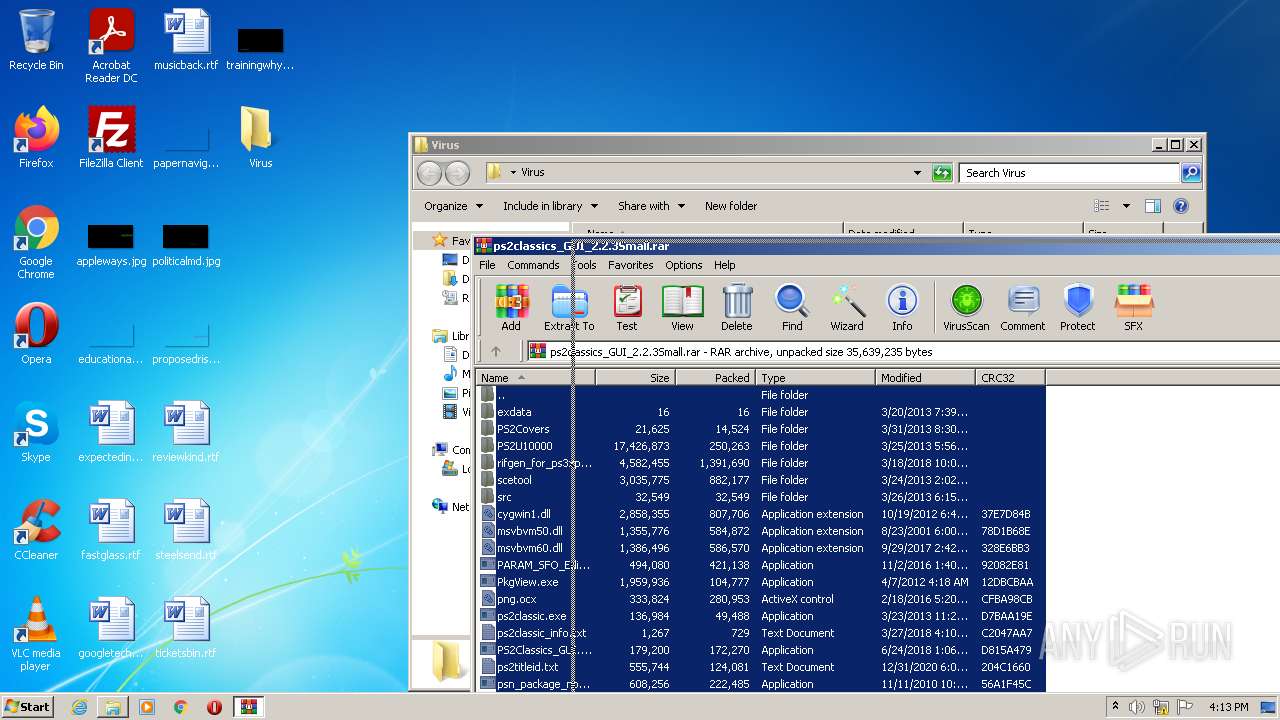Select the PS2U10000 folder row

tap(760, 446)
